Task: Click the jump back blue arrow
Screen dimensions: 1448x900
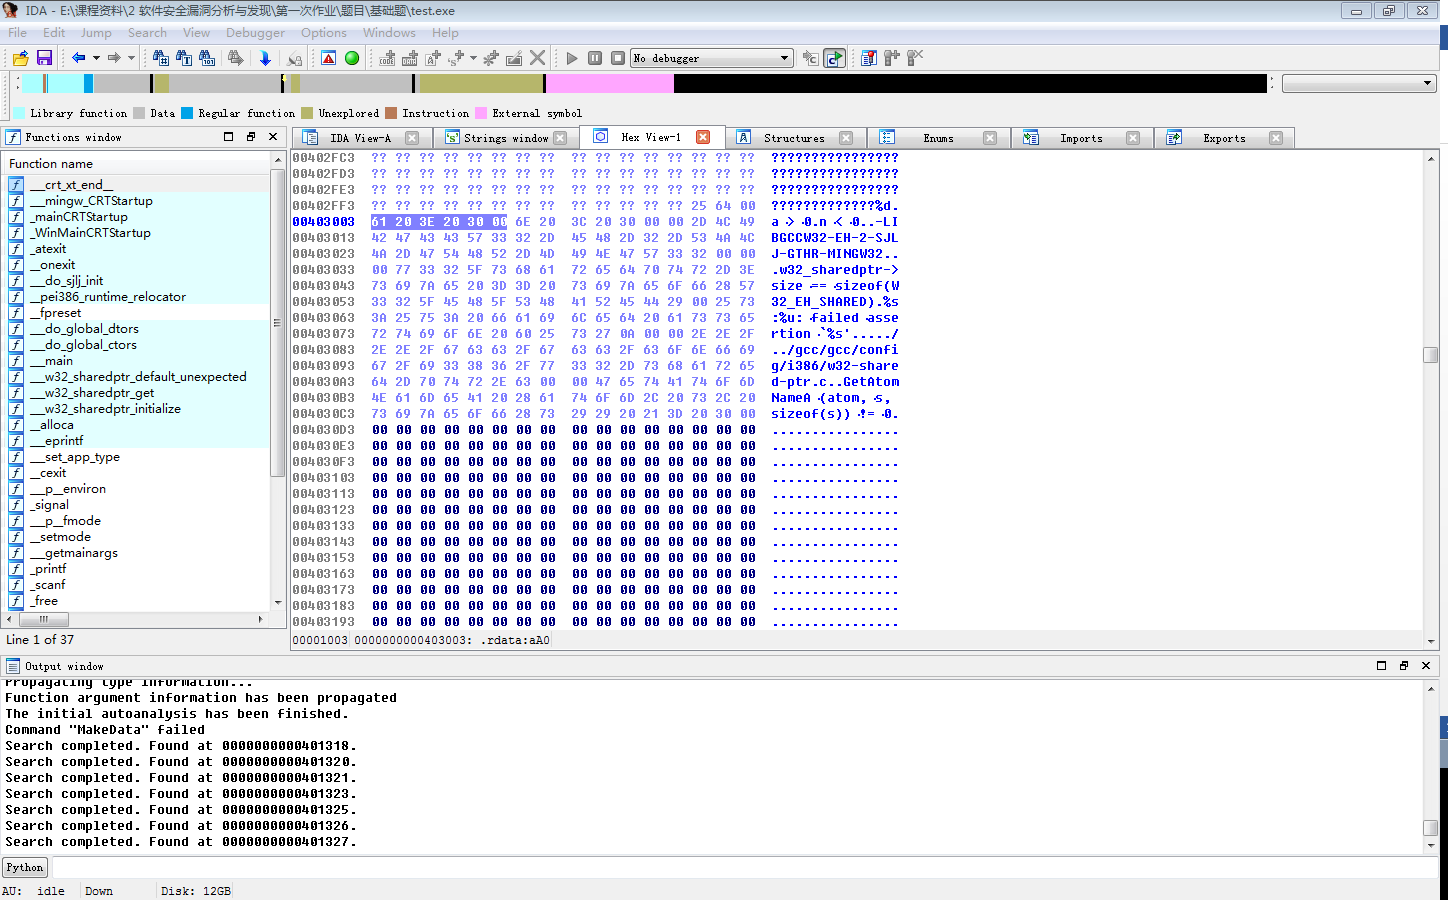Action: point(78,58)
